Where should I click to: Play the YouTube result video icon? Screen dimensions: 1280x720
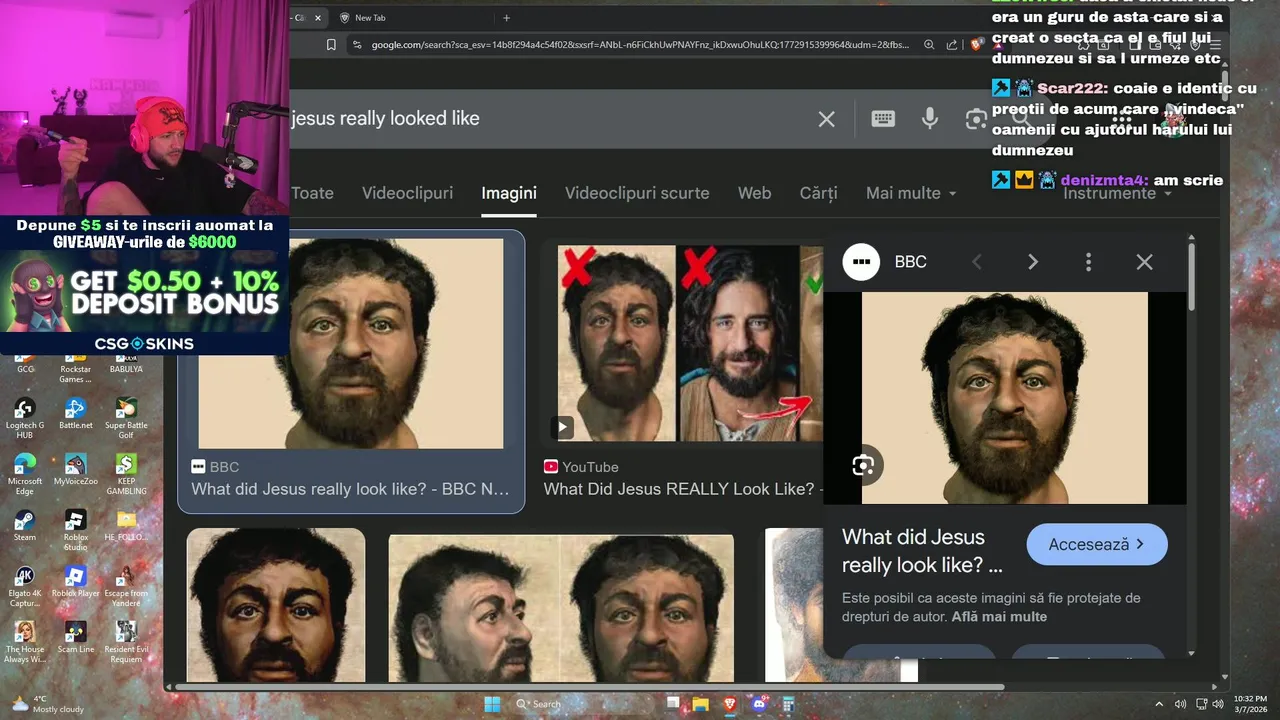(x=562, y=427)
